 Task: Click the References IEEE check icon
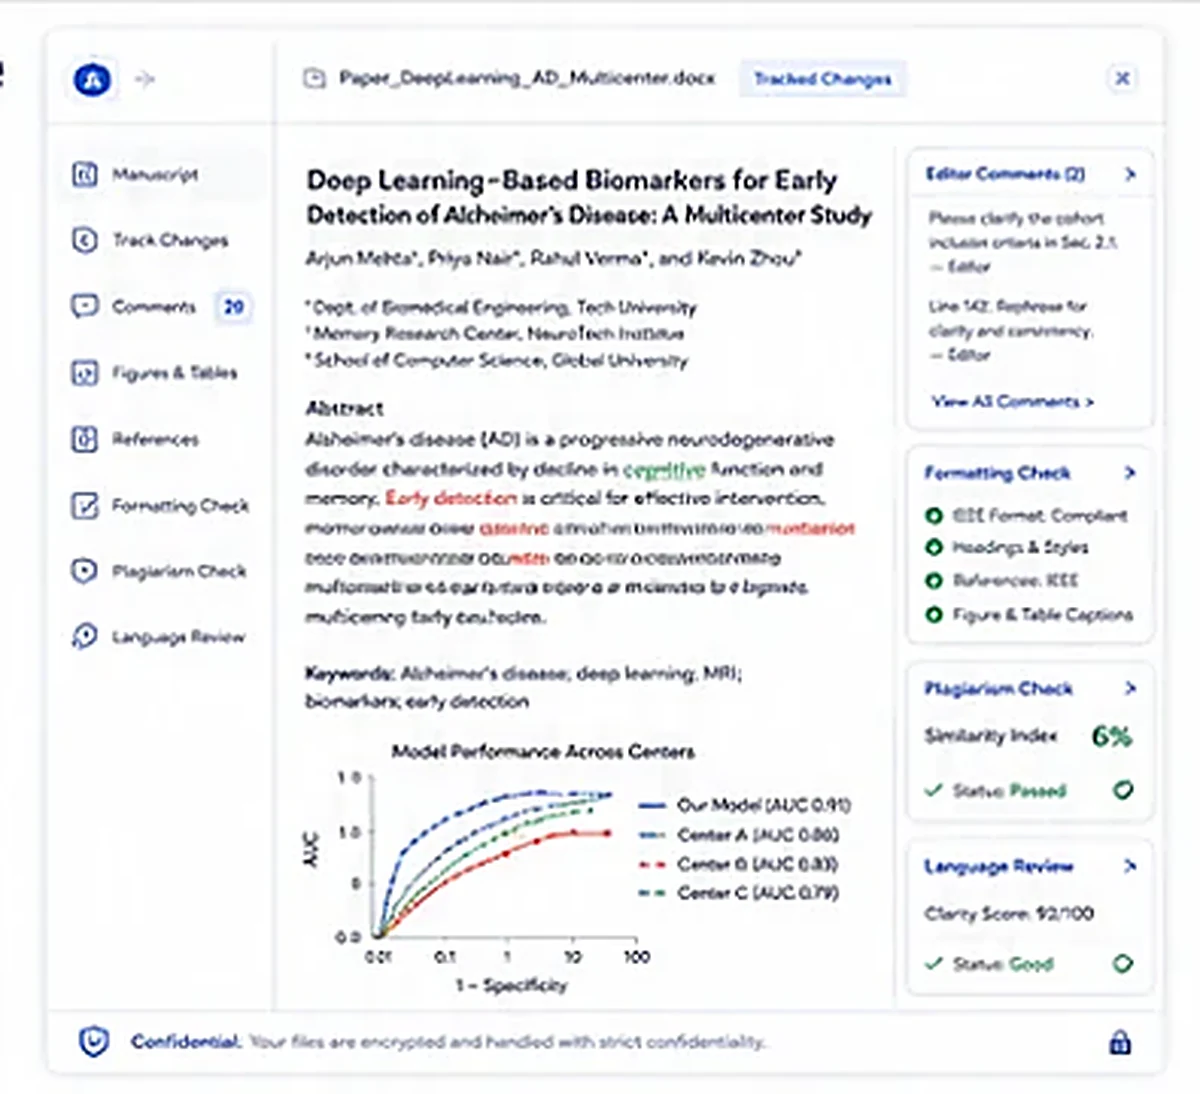click(x=934, y=580)
